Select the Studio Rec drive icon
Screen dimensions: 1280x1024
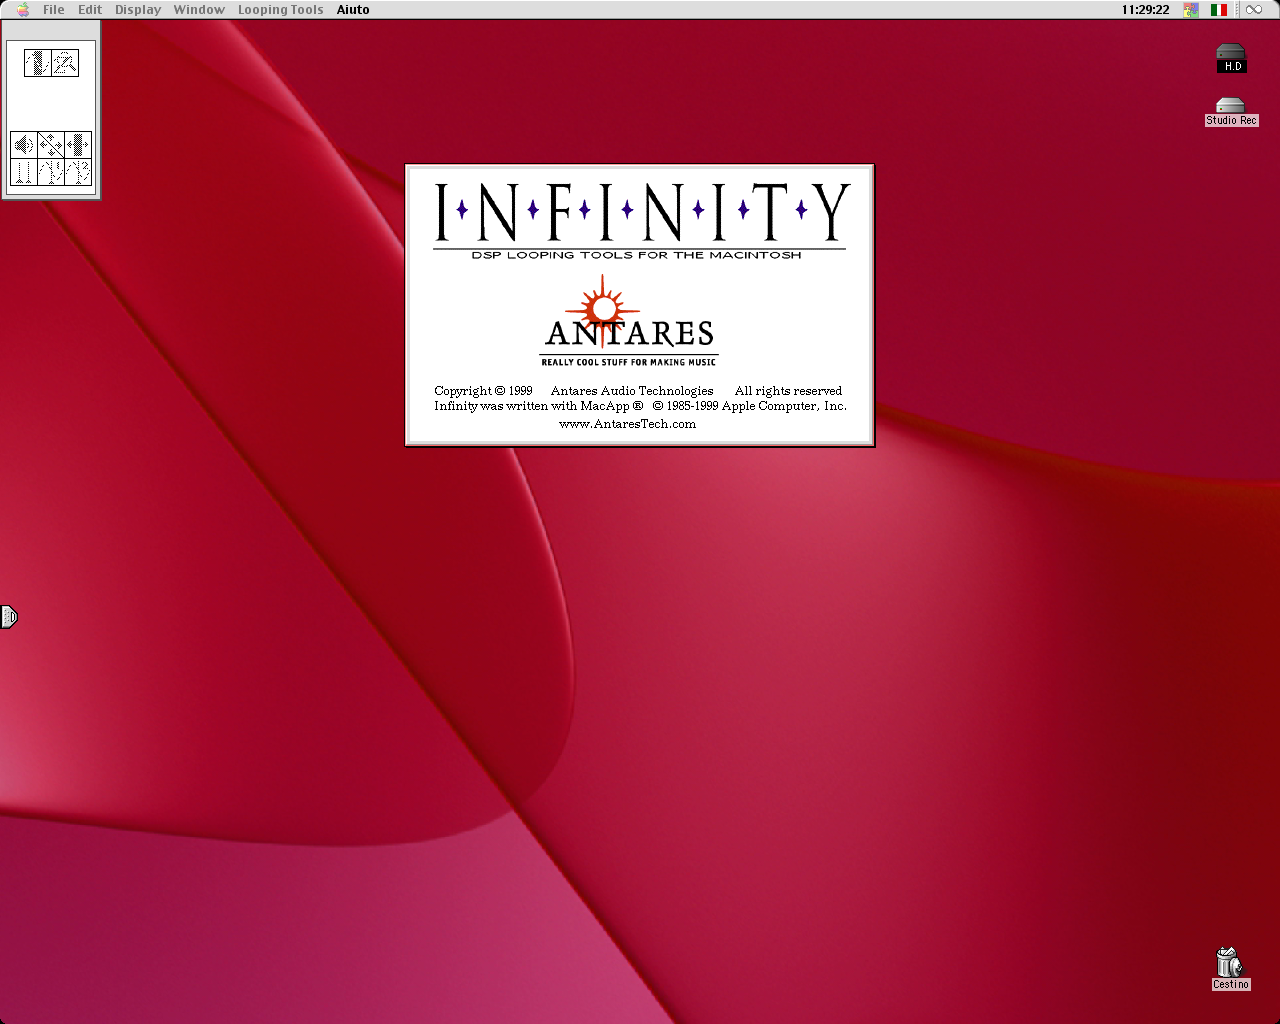pos(1231,112)
